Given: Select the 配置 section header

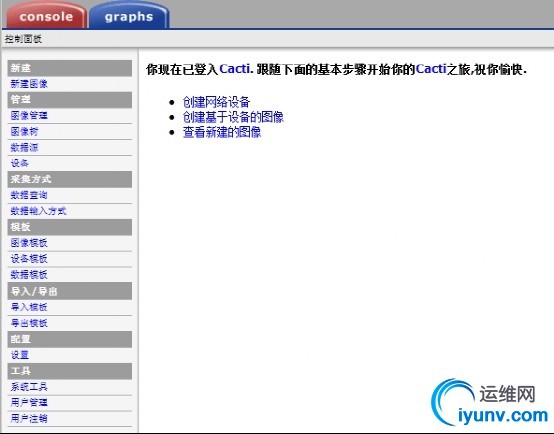Looking at the screenshot, I should [70, 339].
